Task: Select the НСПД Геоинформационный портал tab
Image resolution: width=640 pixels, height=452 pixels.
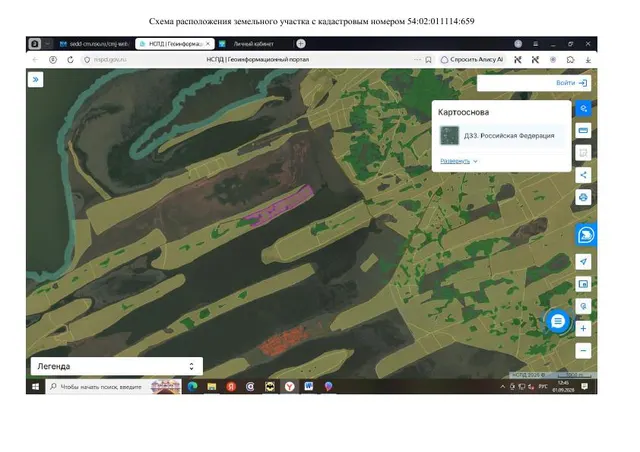Action: pyautogui.click(x=175, y=44)
